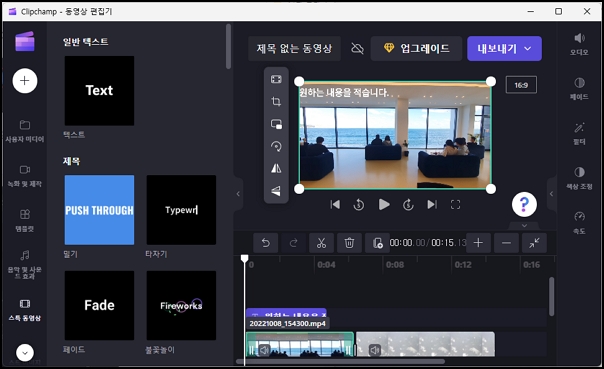Skip to the end of video
Image resolution: width=604 pixels, height=369 pixels.
coord(432,205)
